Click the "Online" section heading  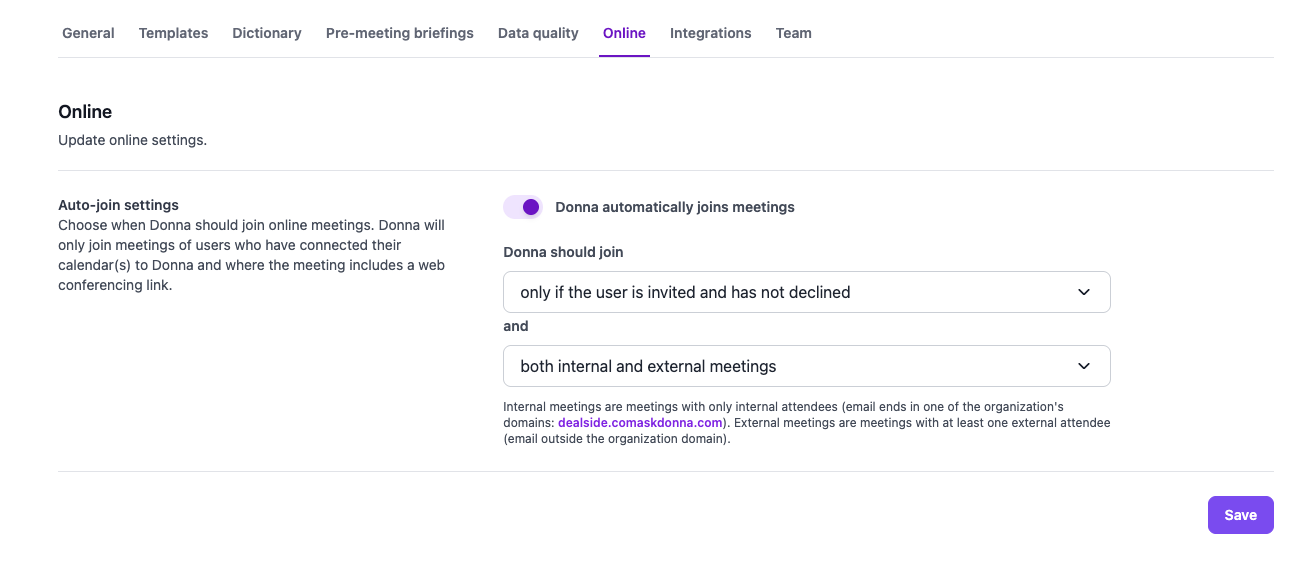point(85,112)
